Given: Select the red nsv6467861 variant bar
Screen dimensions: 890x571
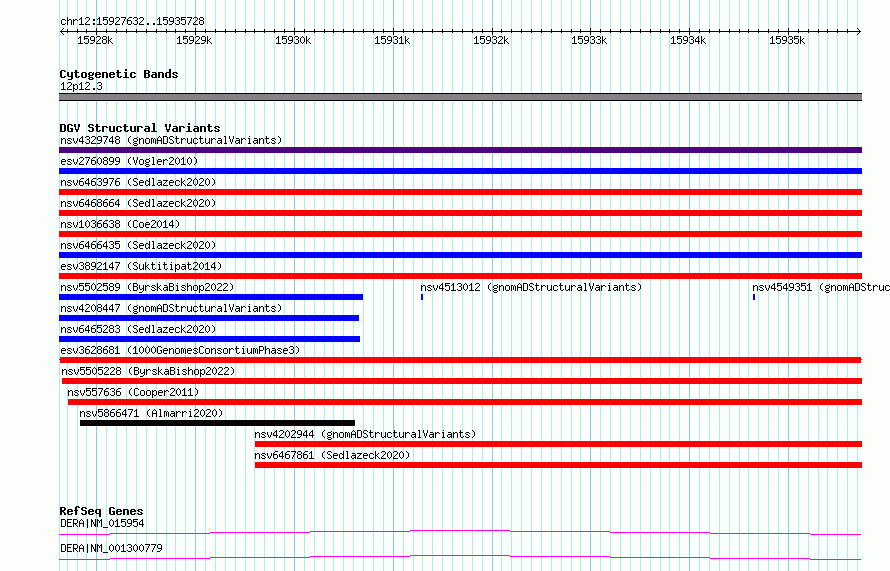Looking at the screenshot, I should point(559,465).
